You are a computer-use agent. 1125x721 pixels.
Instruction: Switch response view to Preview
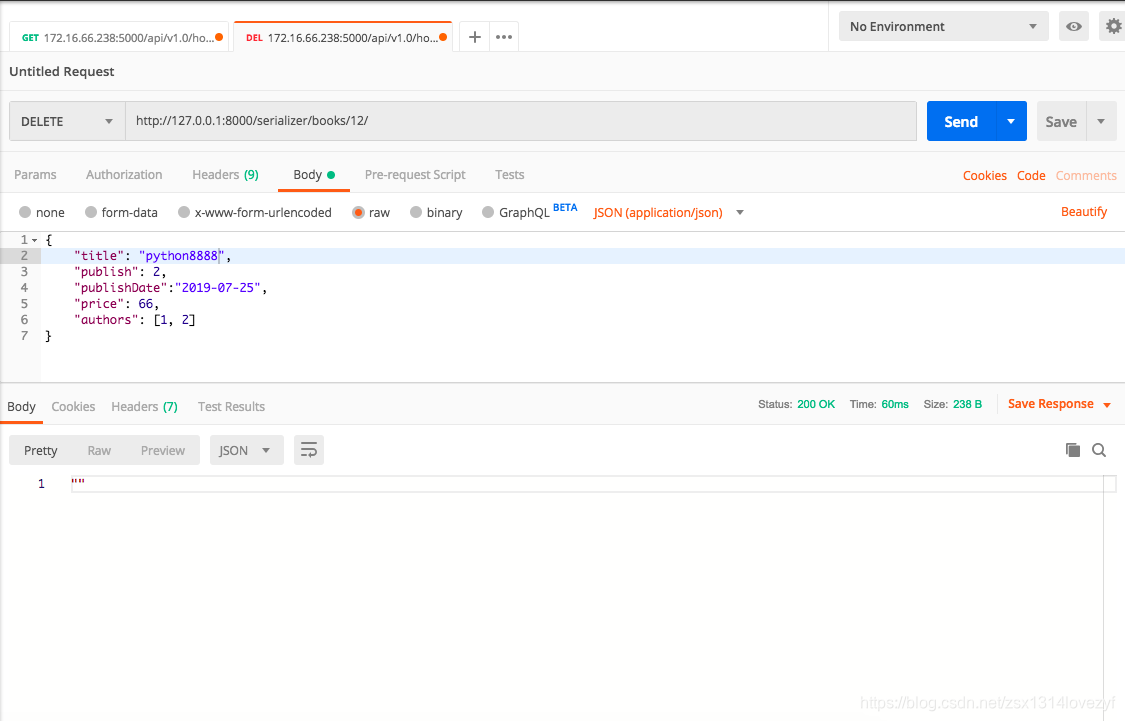[163, 450]
